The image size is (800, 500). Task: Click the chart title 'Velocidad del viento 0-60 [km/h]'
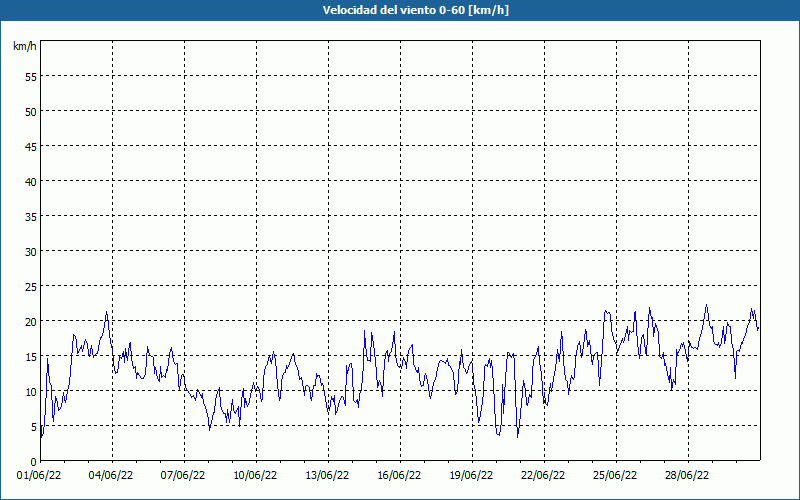click(x=415, y=10)
